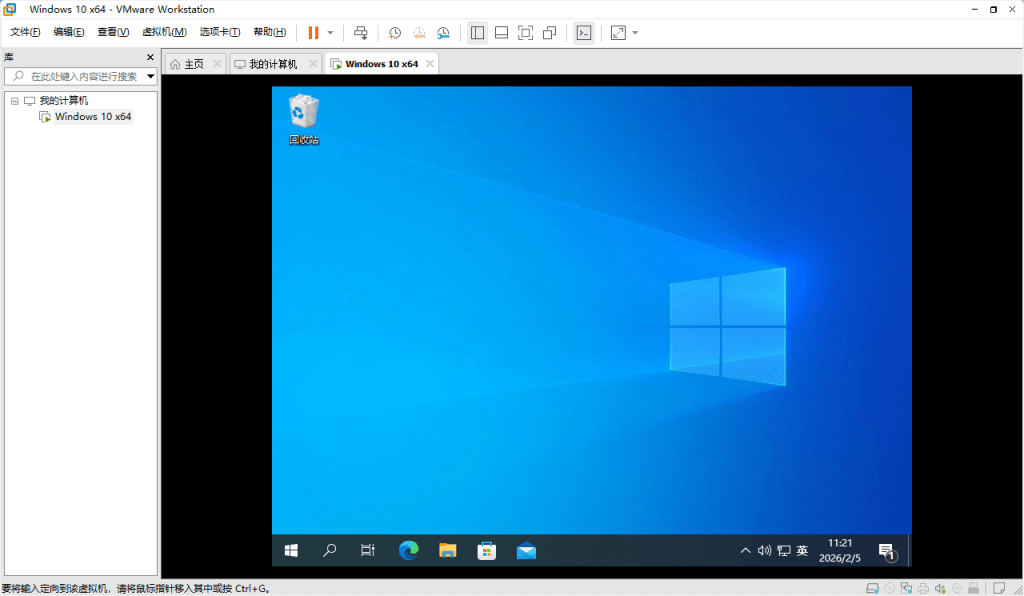Click the show desktop sliver in guest
The width and height of the screenshot is (1024, 596).
(x=909, y=551)
